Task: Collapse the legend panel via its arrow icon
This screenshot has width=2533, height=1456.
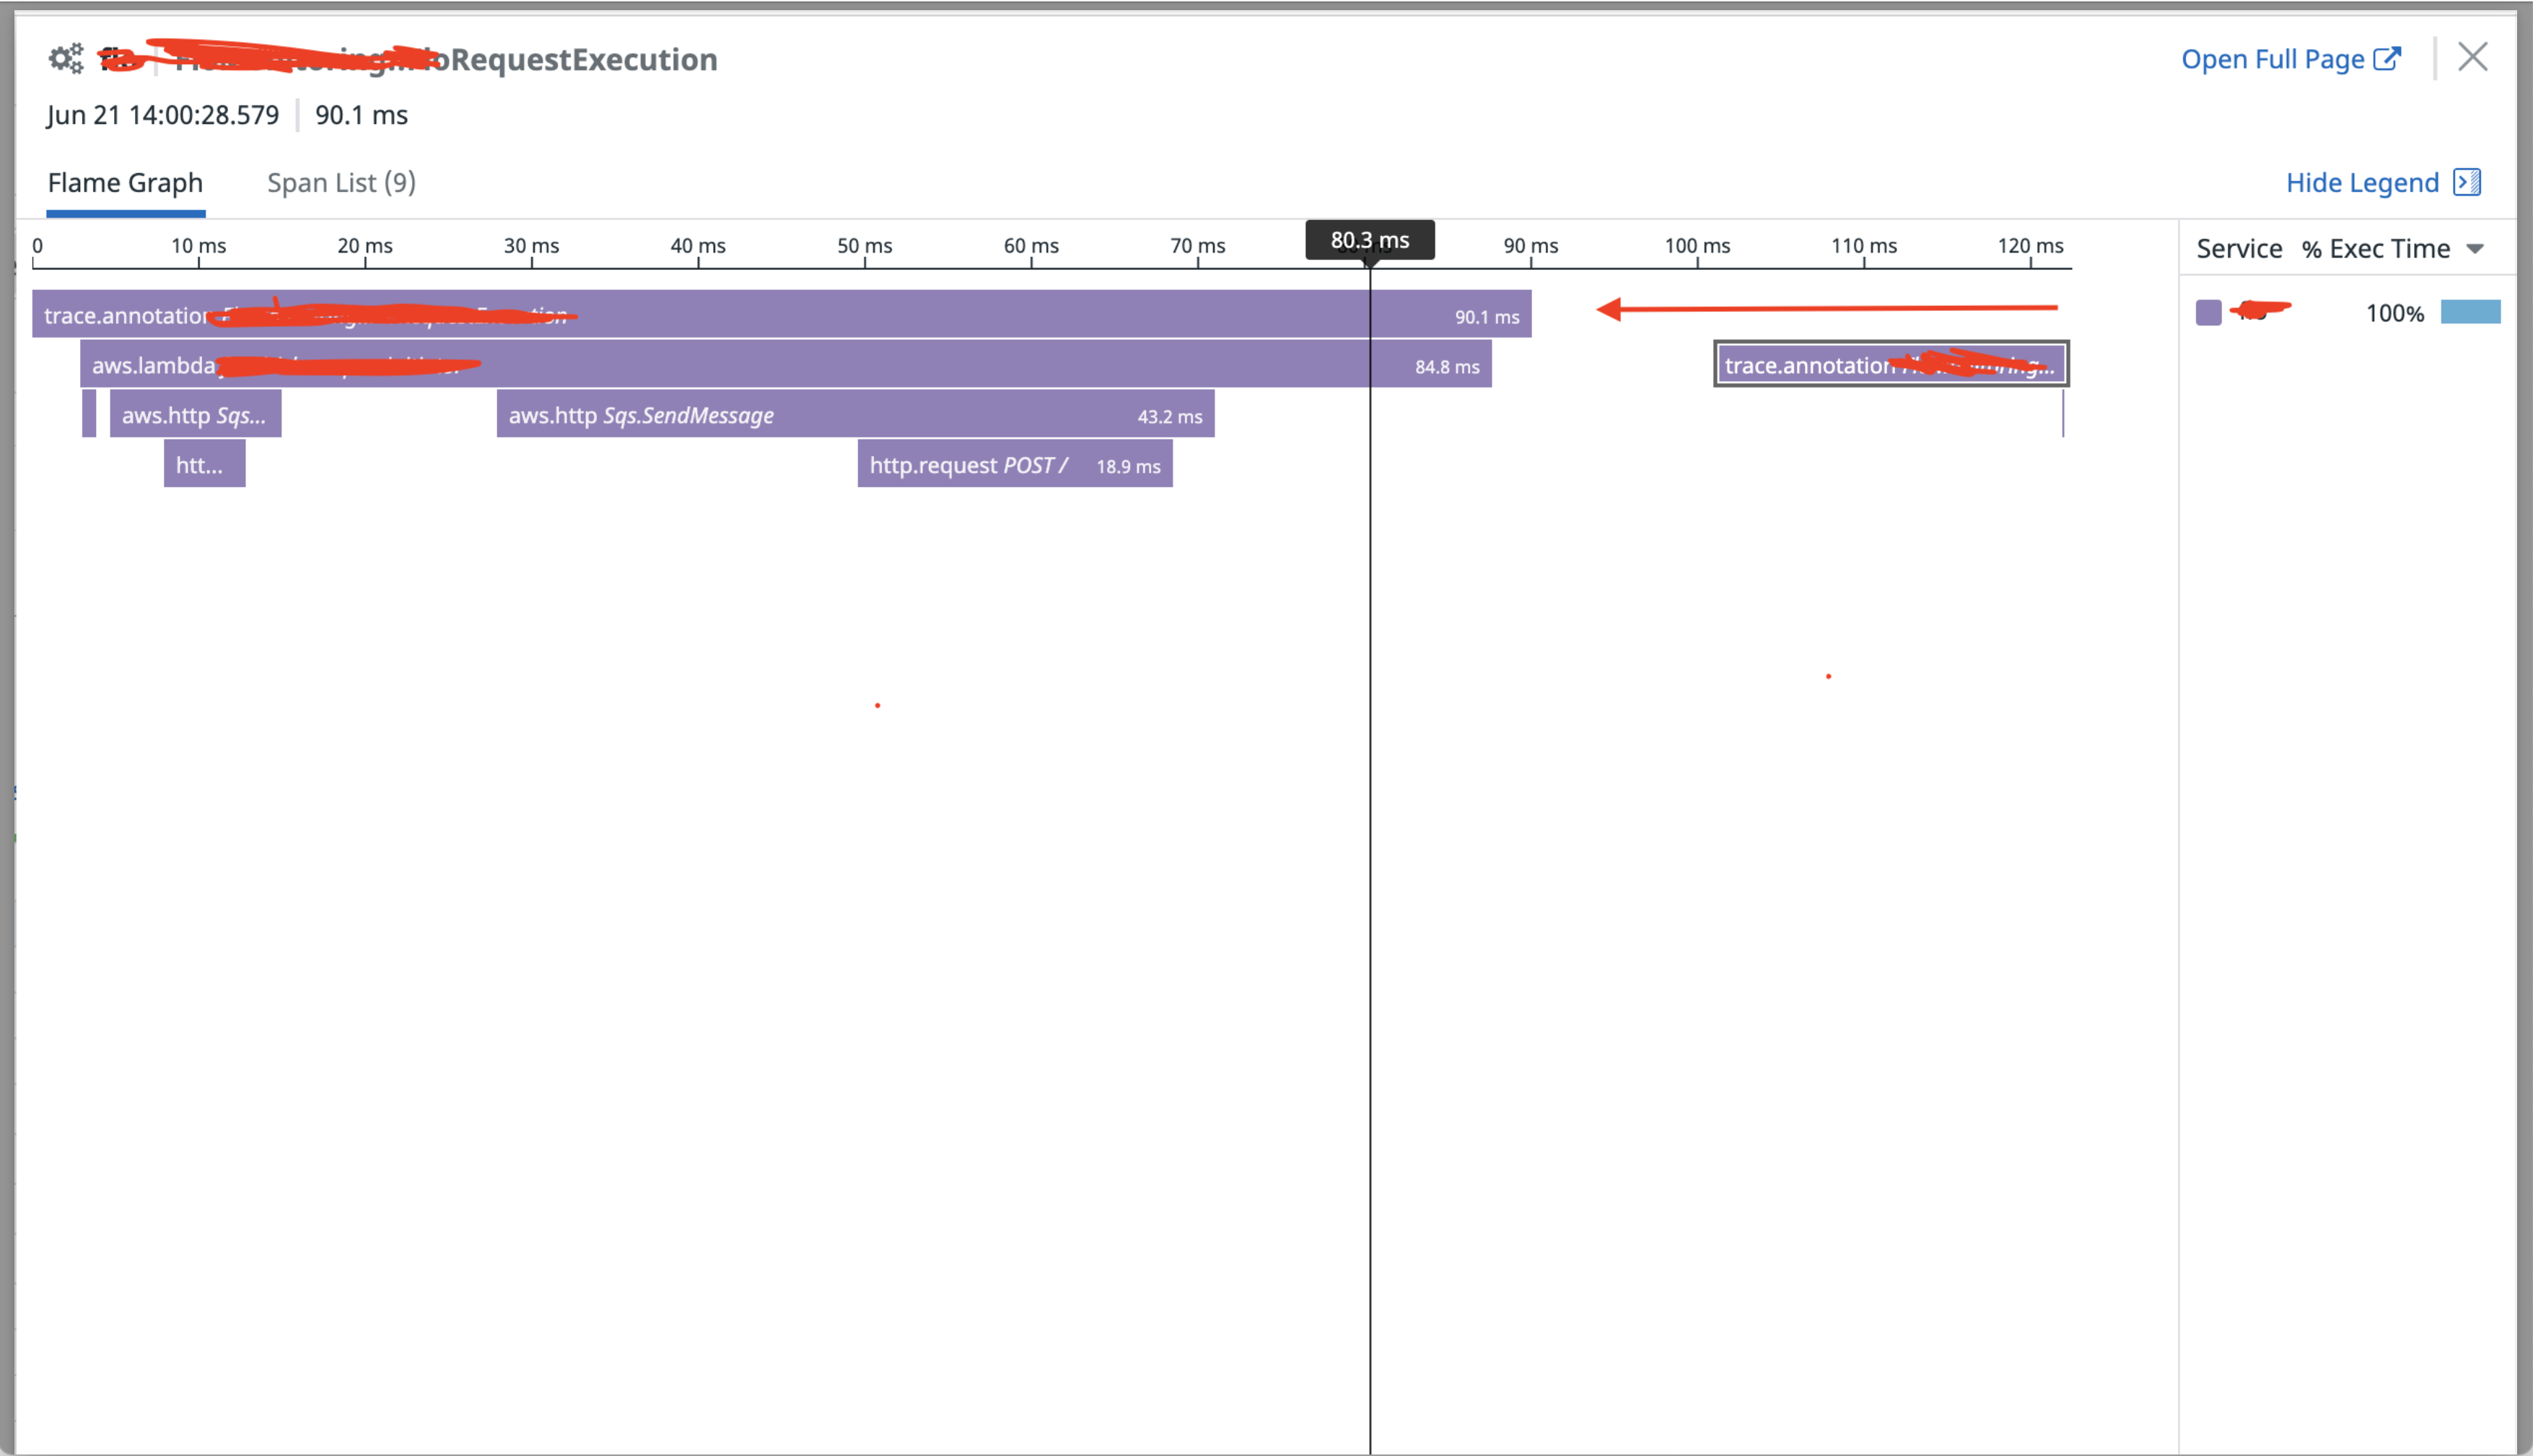Action: 2467,182
